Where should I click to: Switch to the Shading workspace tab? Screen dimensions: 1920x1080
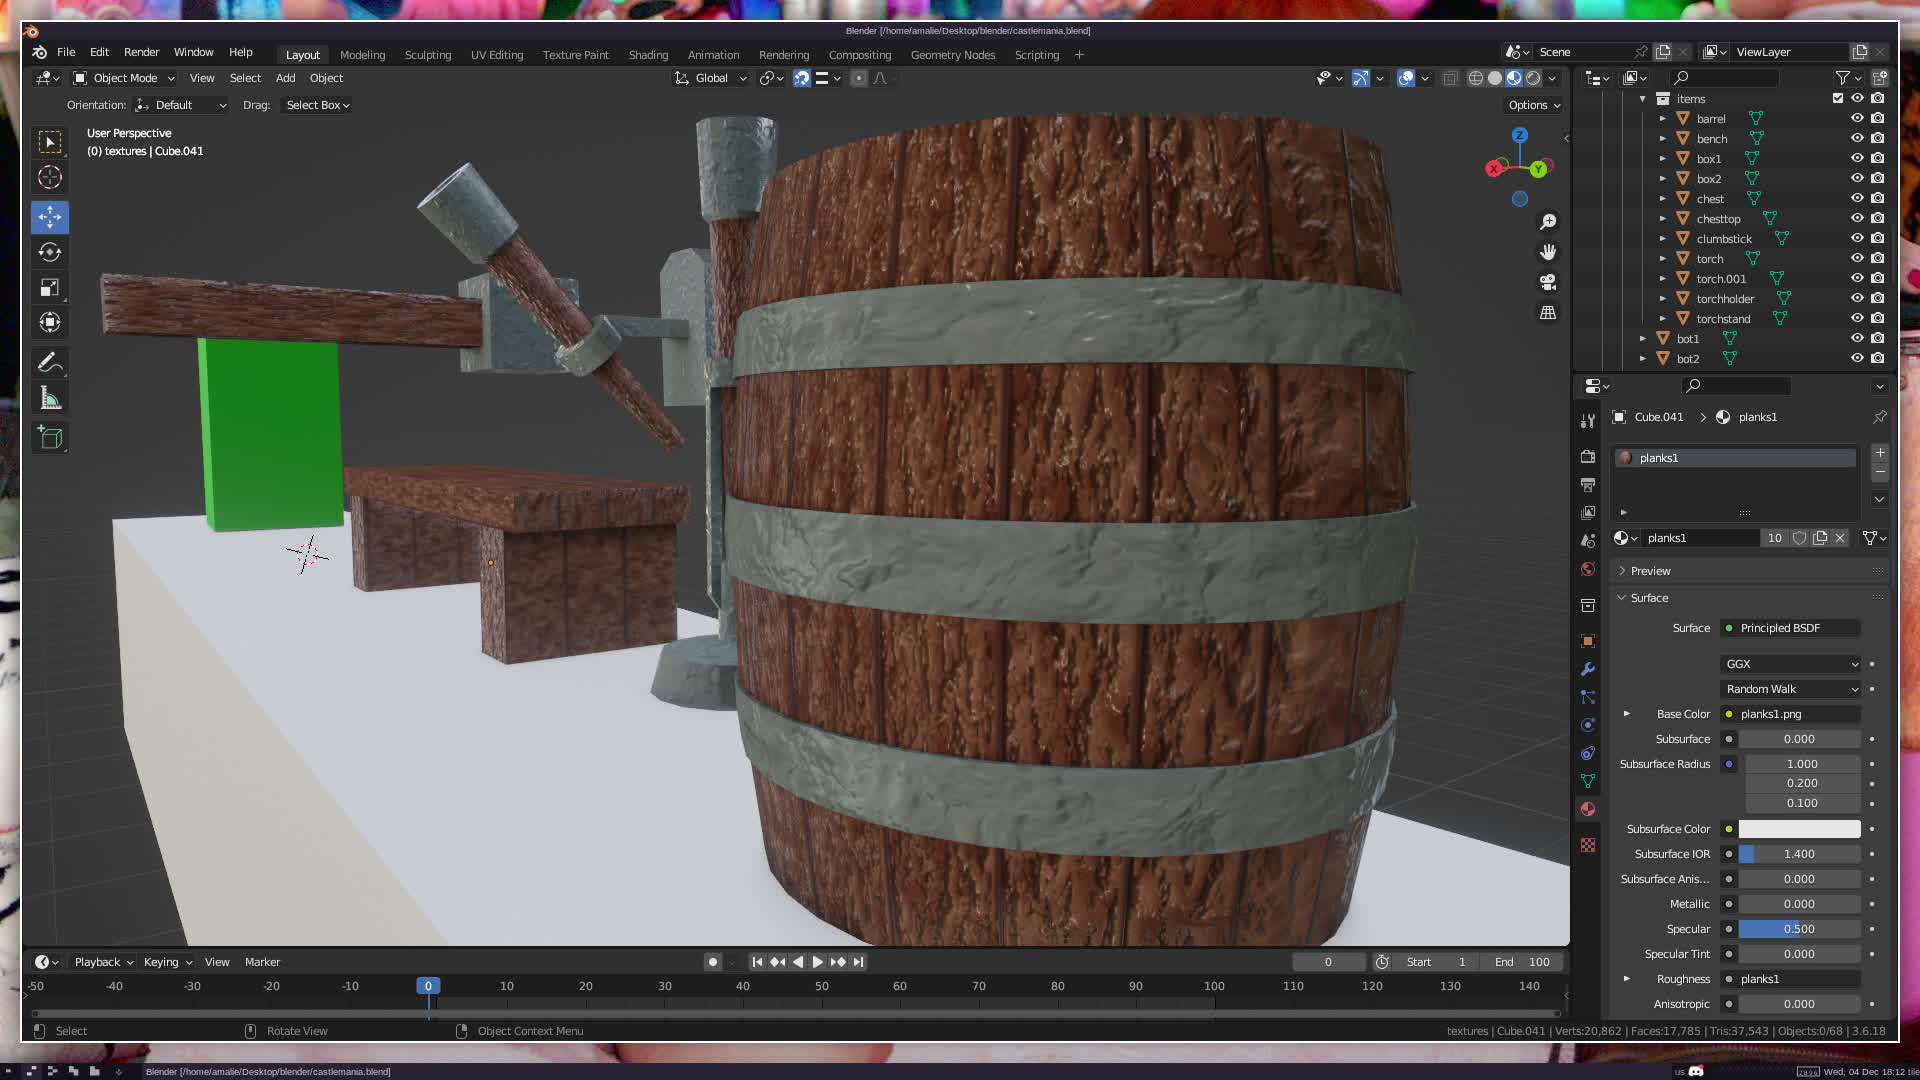[648, 55]
